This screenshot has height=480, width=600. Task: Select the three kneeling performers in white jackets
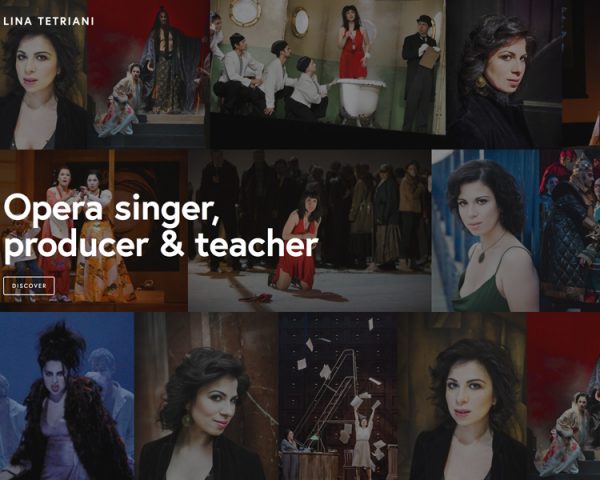click(272, 77)
